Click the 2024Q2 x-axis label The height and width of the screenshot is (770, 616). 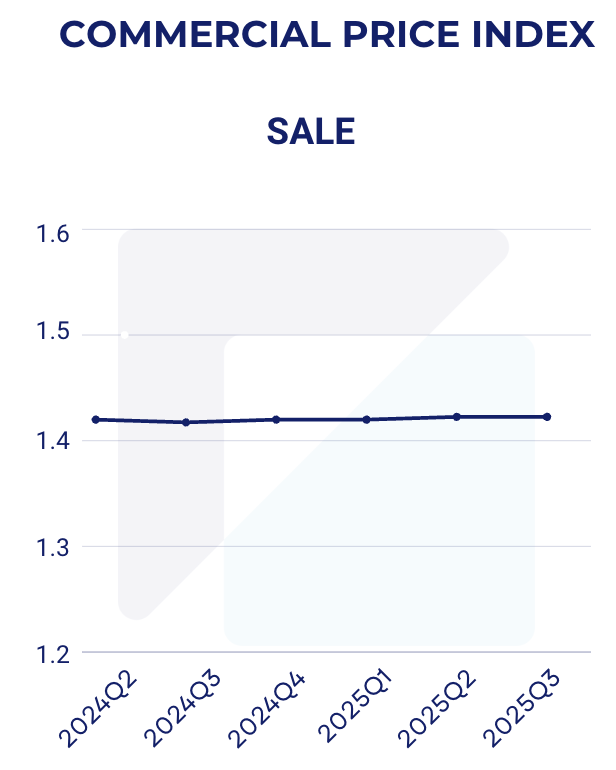[98, 710]
